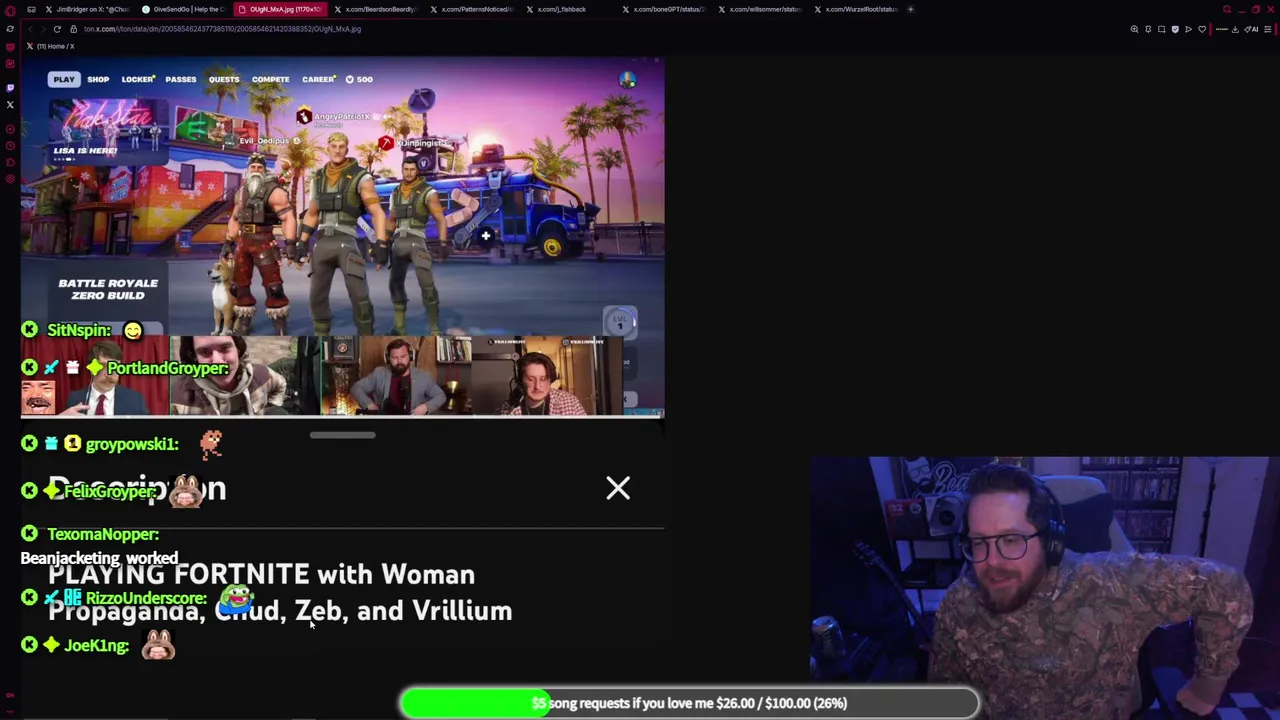Click the profile avatar in Fortnite lobby

click(627, 80)
